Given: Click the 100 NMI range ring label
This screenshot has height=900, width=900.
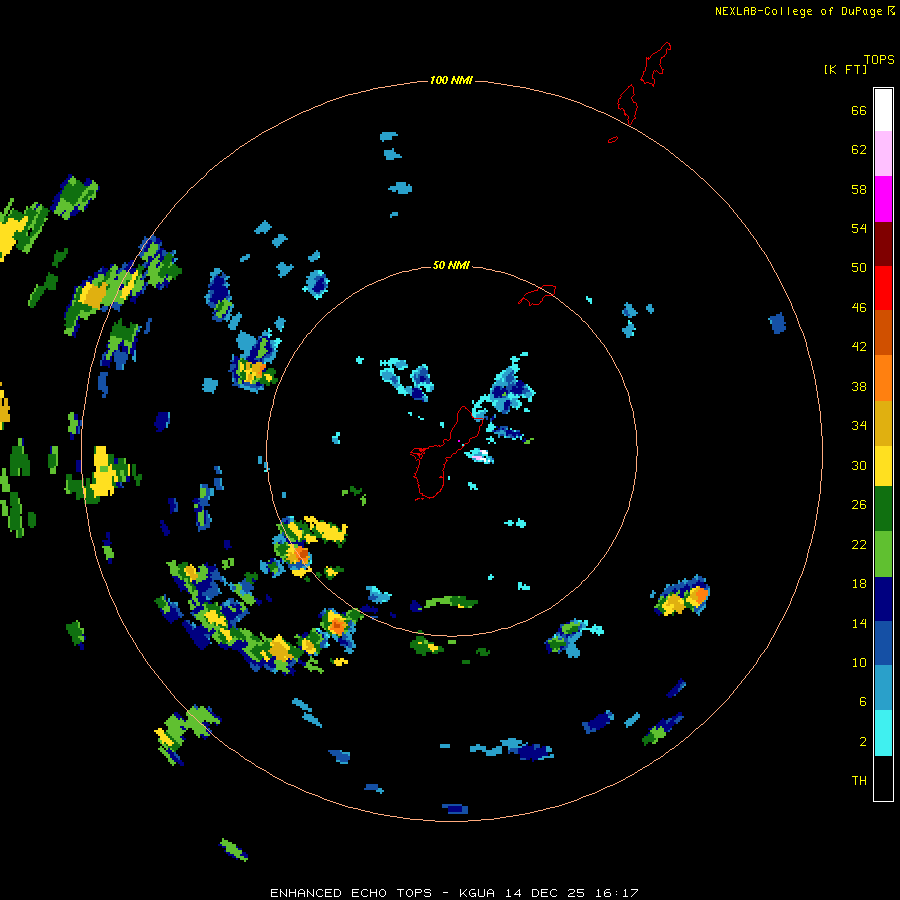Looking at the screenshot, I should coord(451,80).
